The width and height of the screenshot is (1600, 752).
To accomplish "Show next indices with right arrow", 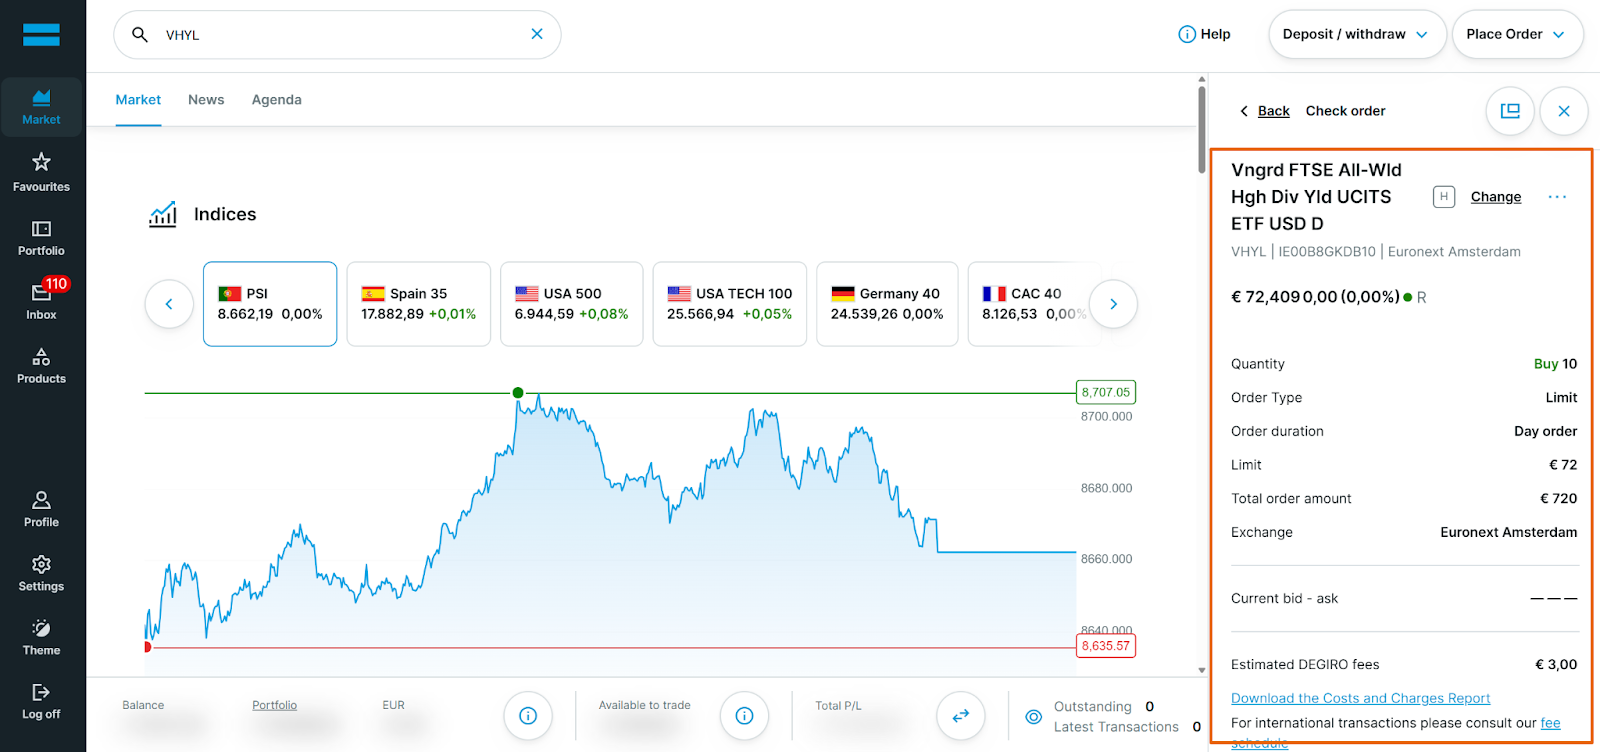I will [x=1113, y=304].
